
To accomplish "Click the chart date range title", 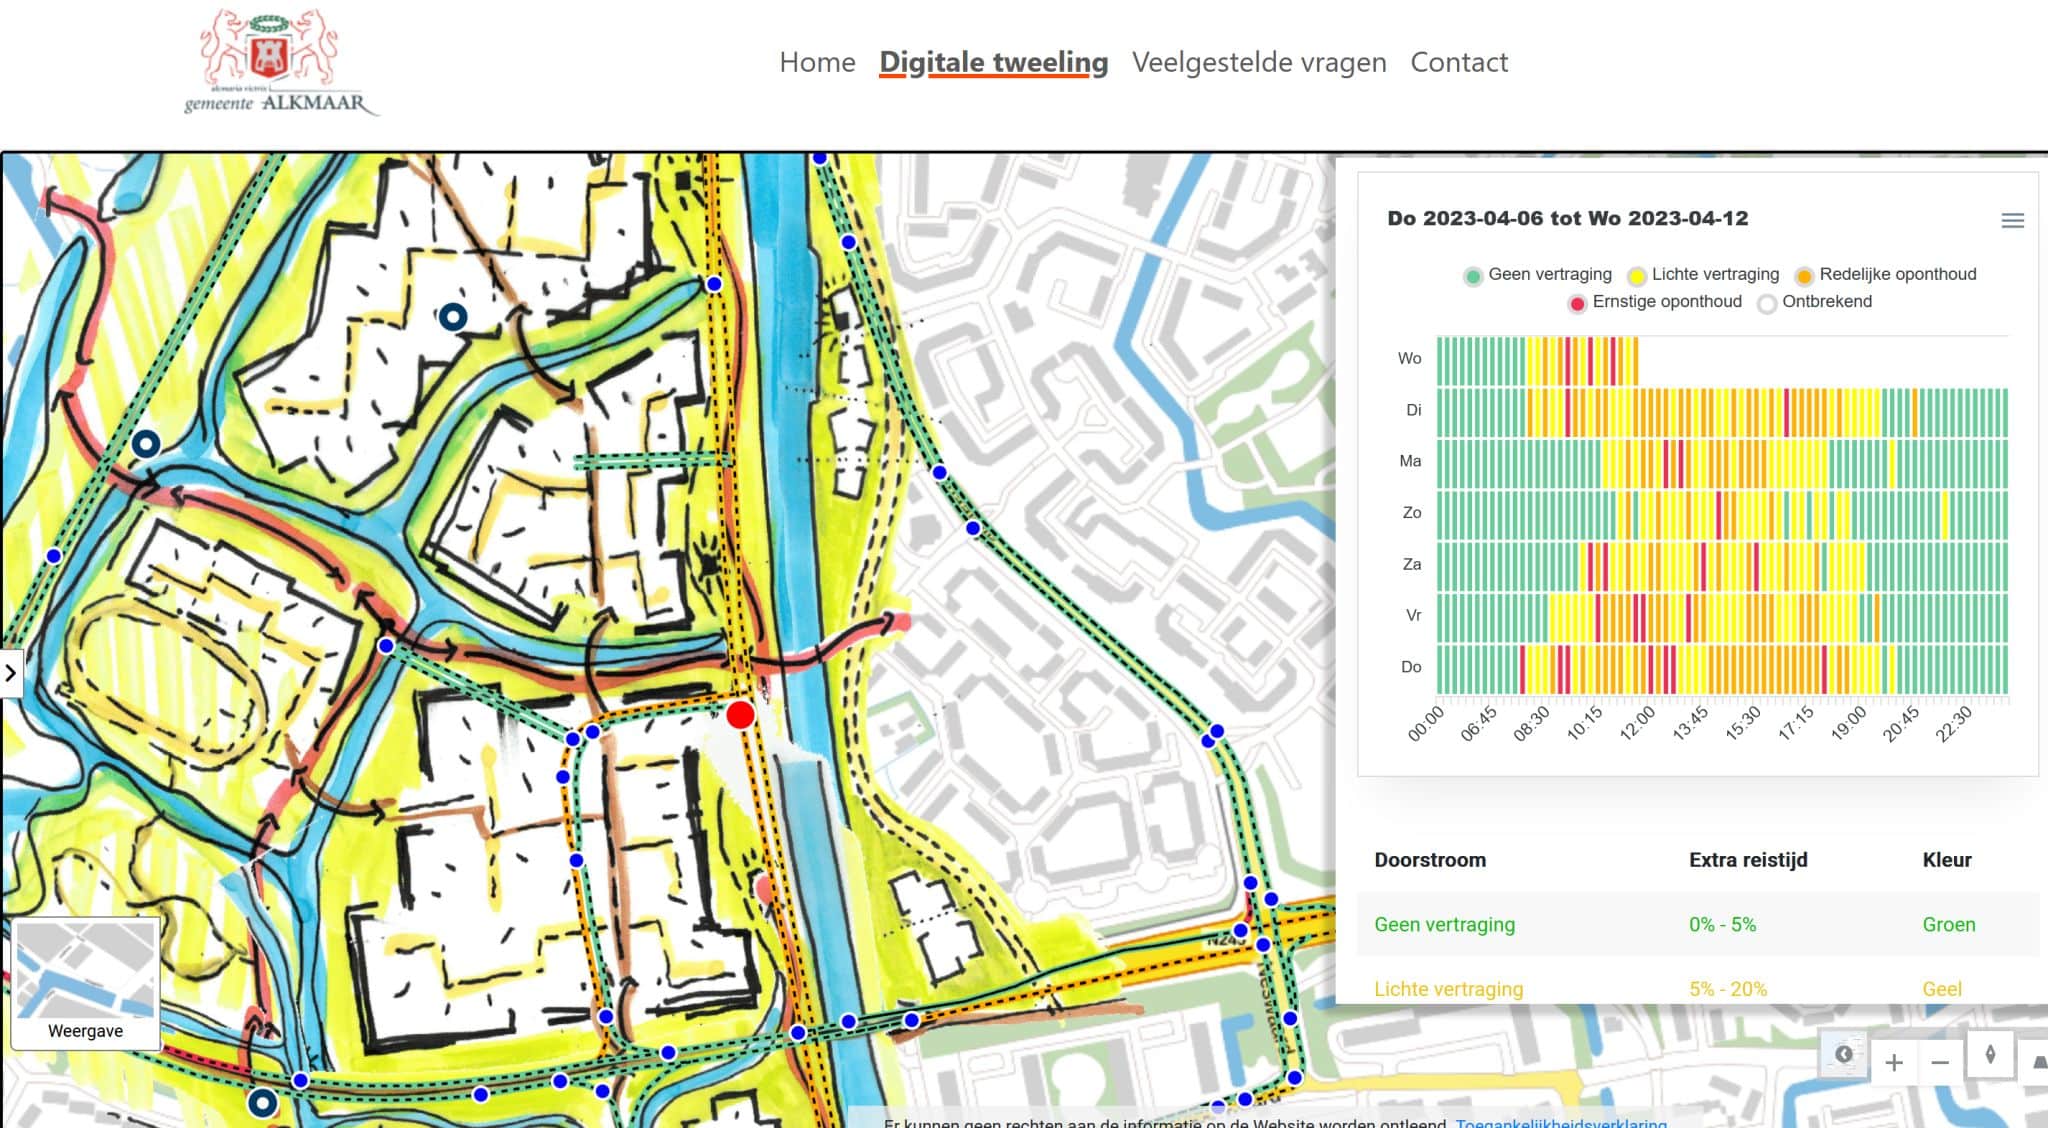I will [x=1567, y=219].
